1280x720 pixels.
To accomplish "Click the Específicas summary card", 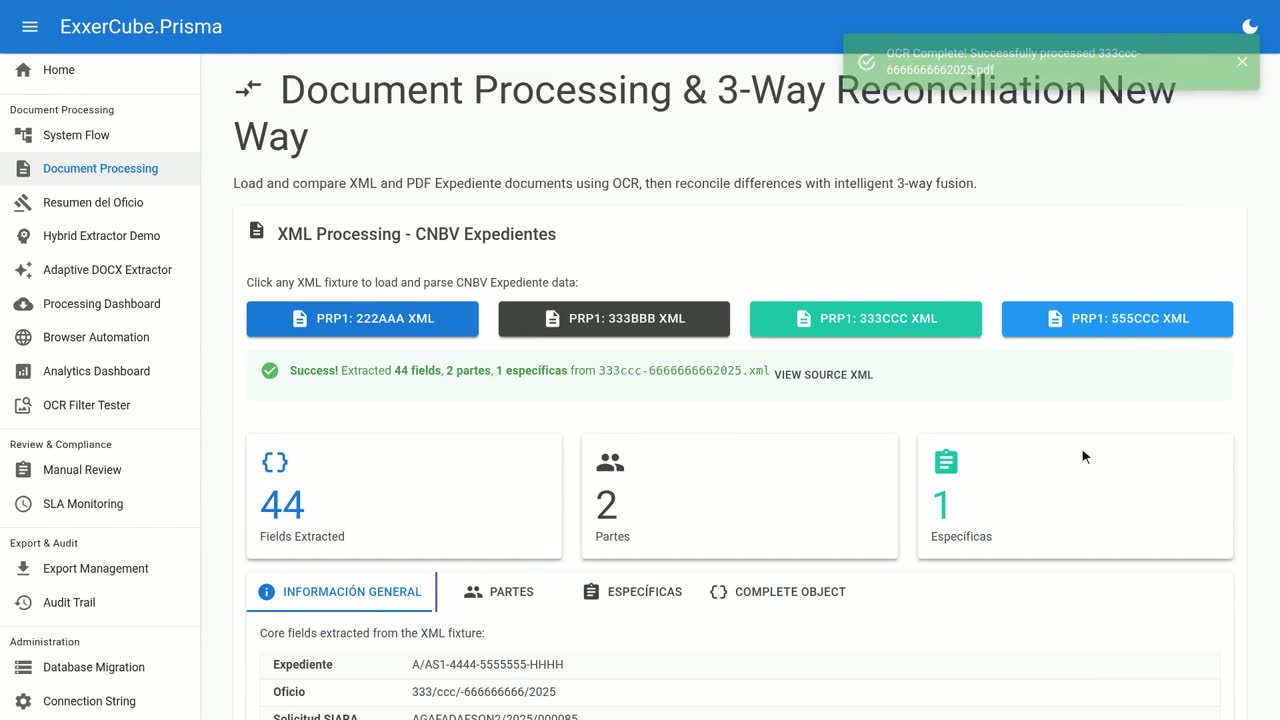I will point(1075,496).
